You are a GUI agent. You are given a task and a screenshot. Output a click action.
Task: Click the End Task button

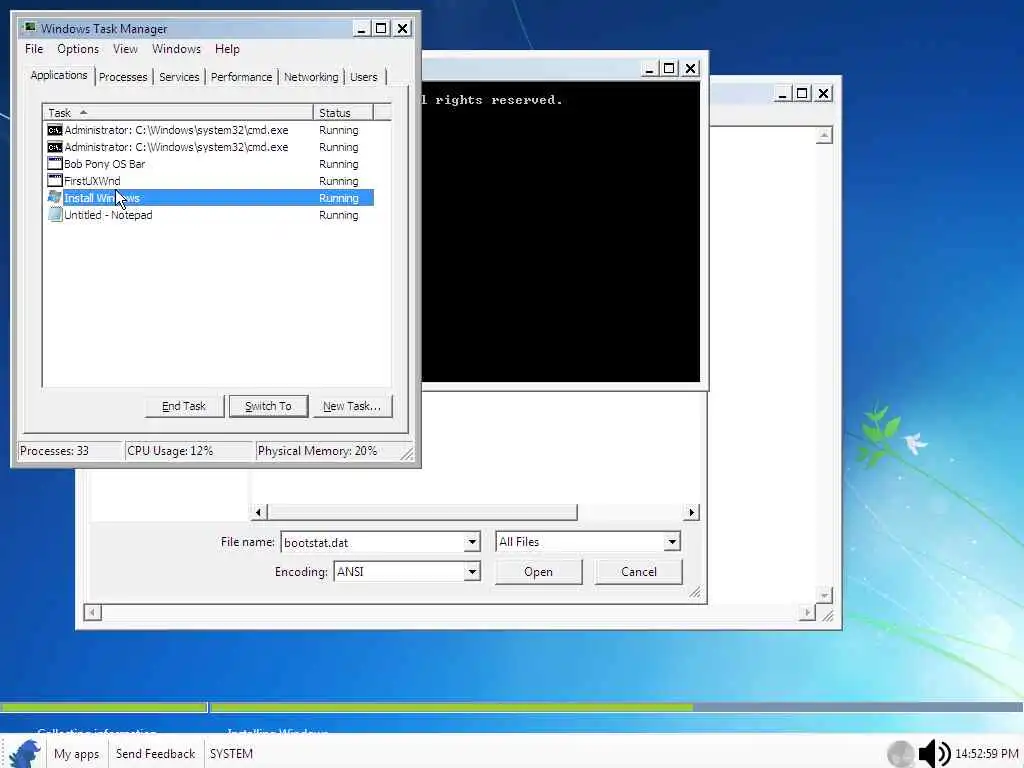(184, 406)
